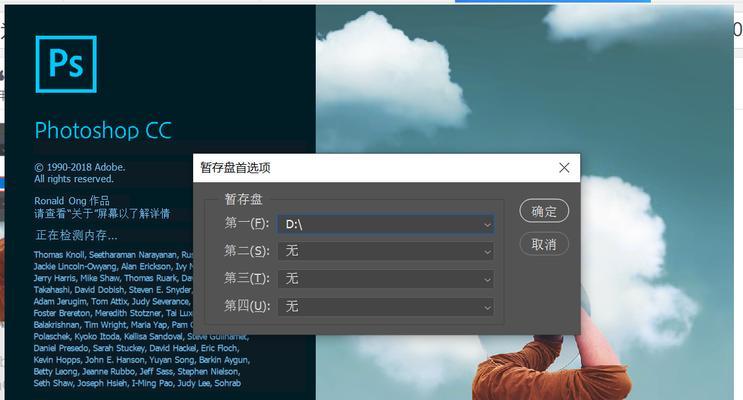This screenshot has height=400, width=743.
Task: Click the All rights reserved text
Action: click(73, 179)
